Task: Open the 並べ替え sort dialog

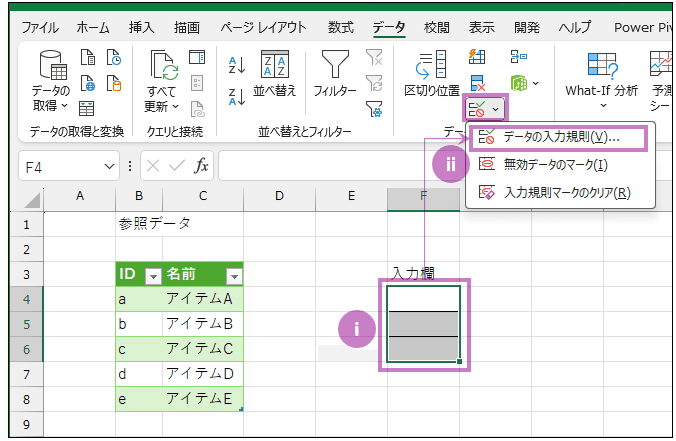Action: (x=275, y=73)
